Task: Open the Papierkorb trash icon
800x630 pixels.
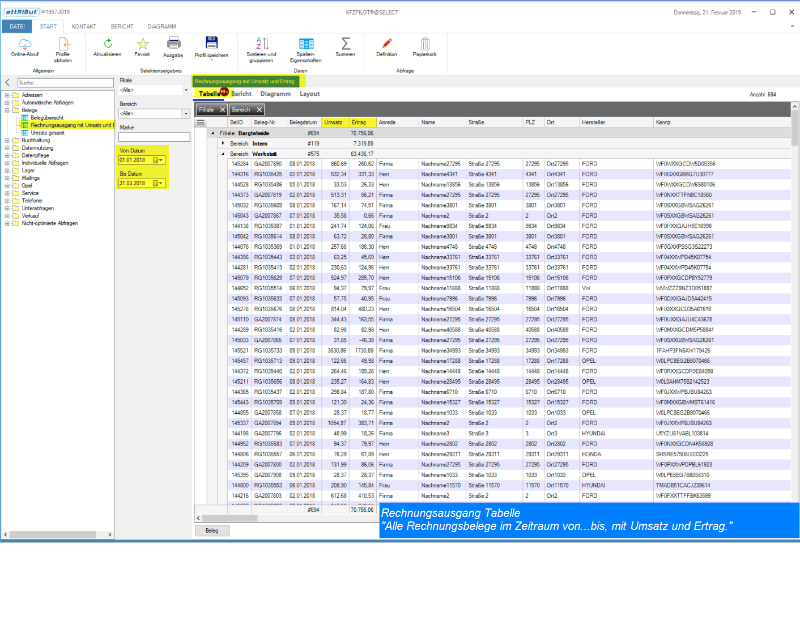Action: point(425,43)
